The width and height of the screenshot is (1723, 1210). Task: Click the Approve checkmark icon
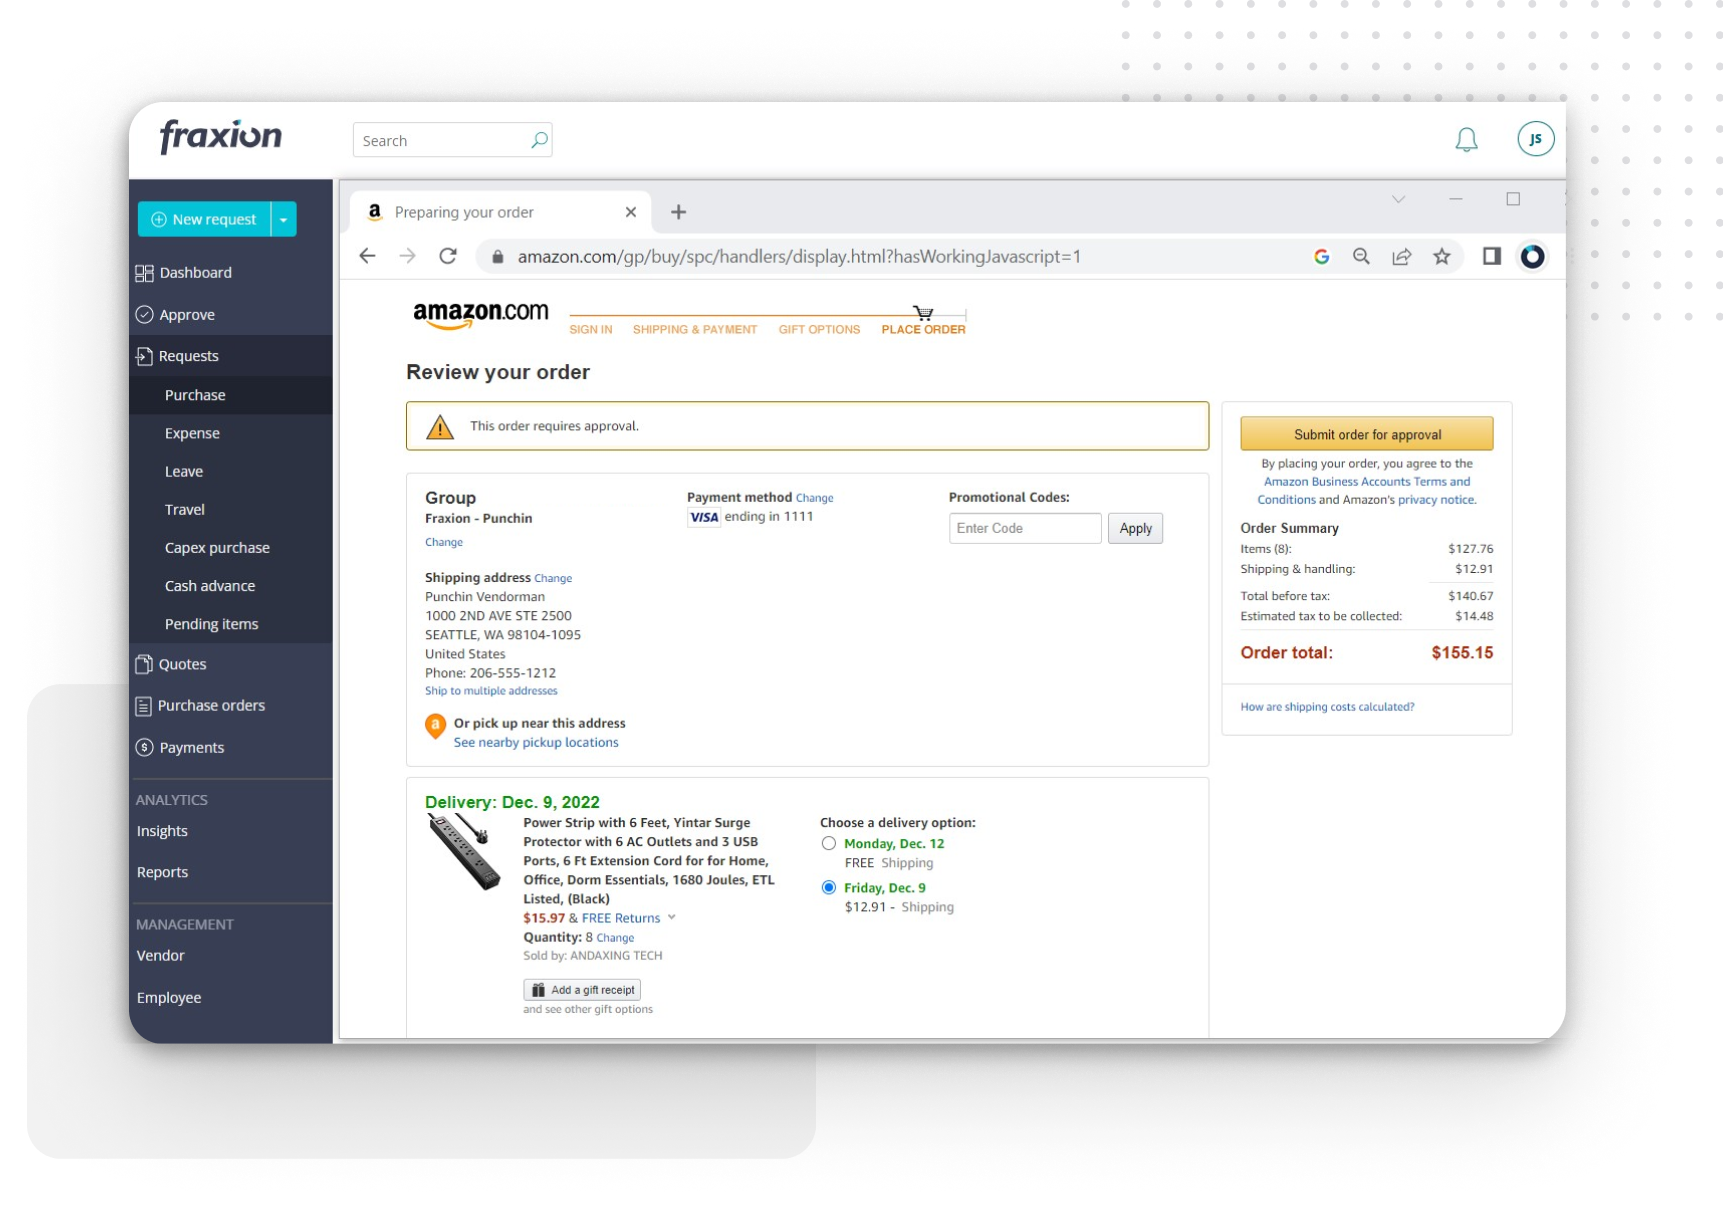point(145,315)
